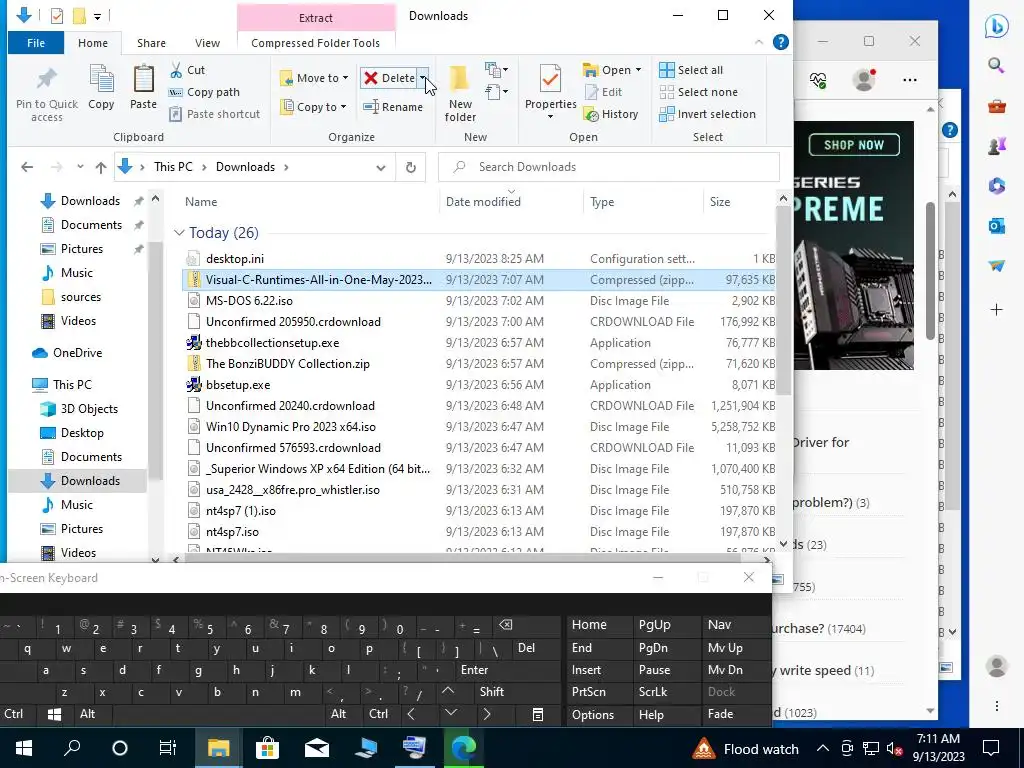Open Mail app from taskbar
Viewport: 1024px width, 768px height.
(317, 748)
